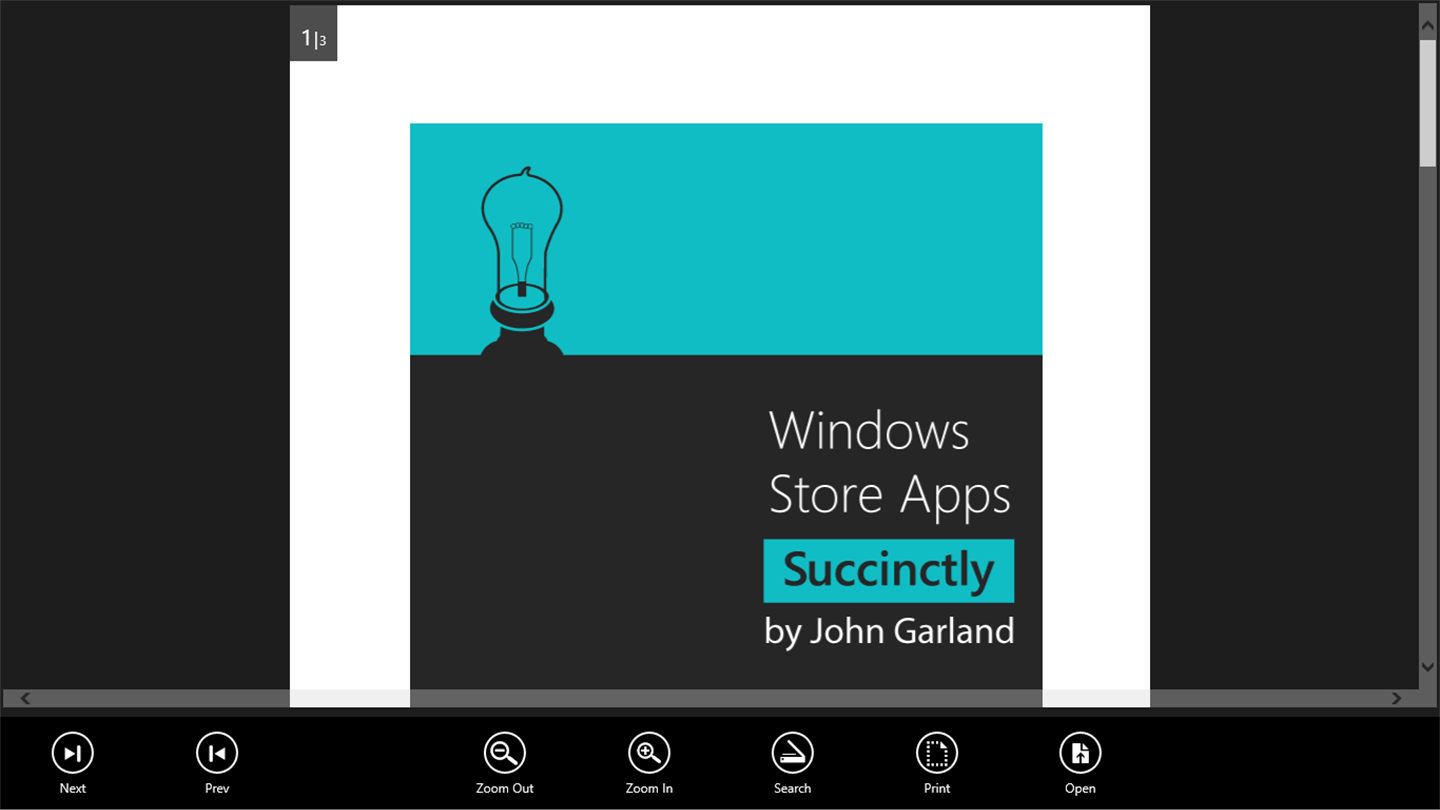Click the horizontal scrollbar right arrow

coord(1397,698)
